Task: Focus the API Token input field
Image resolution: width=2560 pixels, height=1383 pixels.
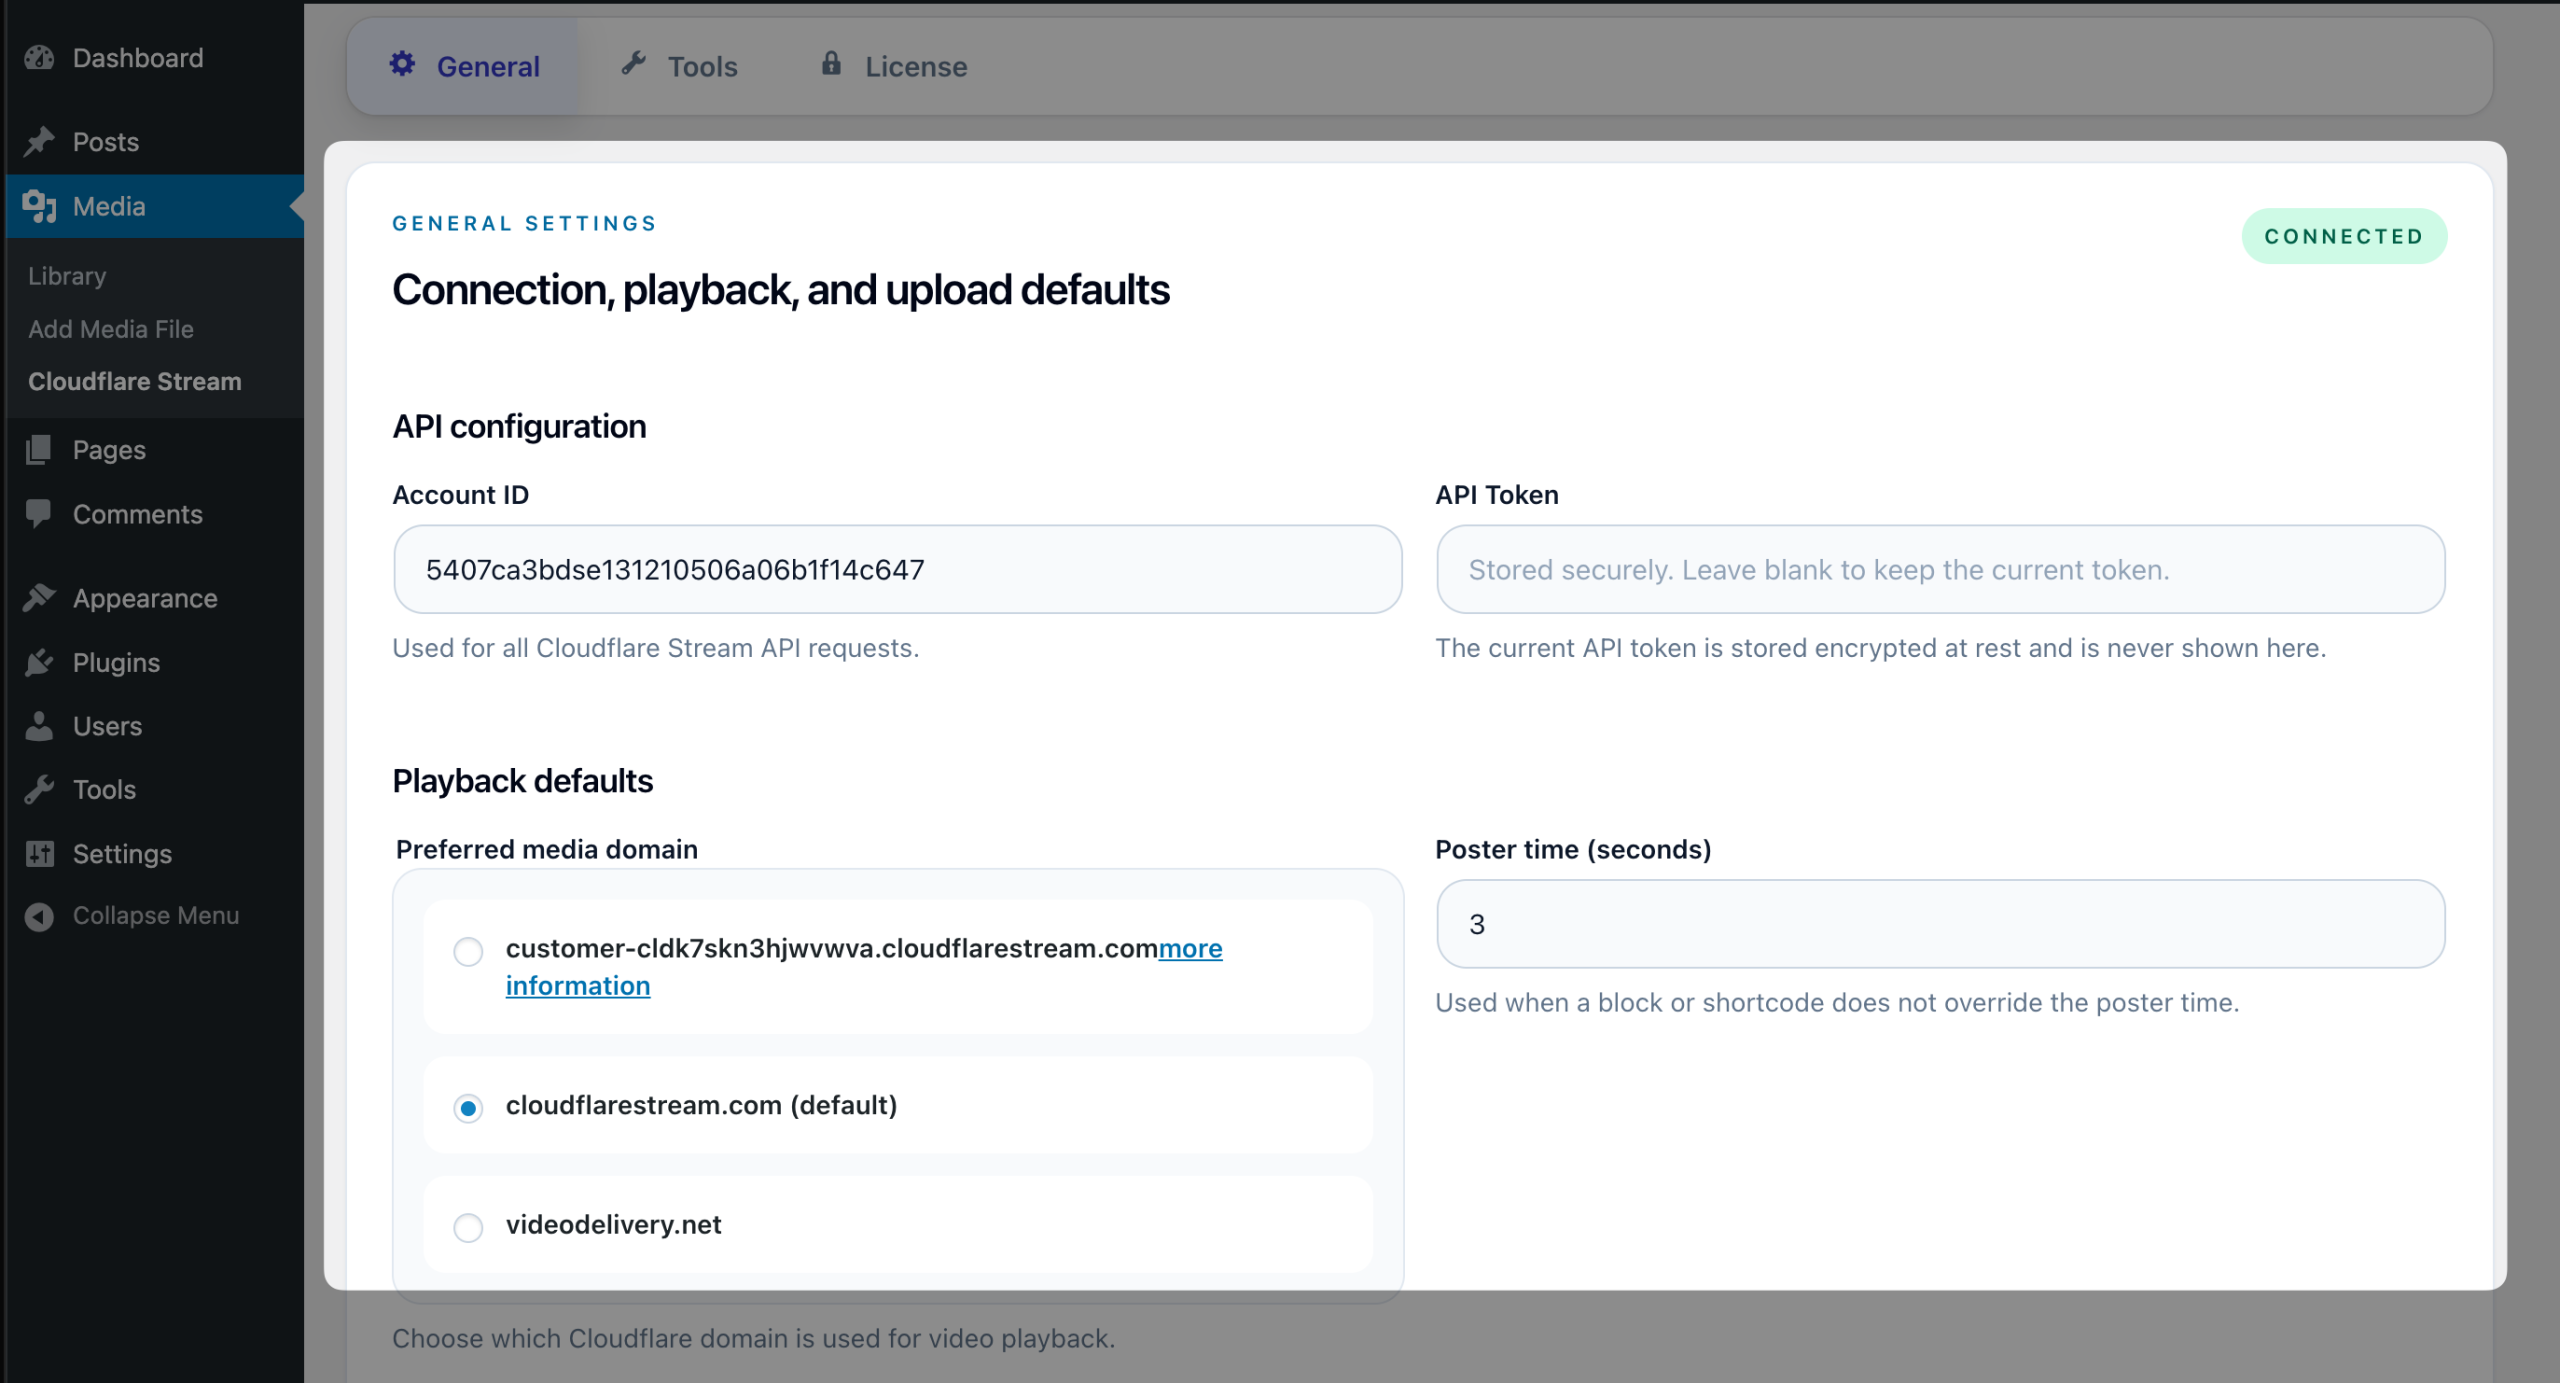Action: tap(1940, 569)
